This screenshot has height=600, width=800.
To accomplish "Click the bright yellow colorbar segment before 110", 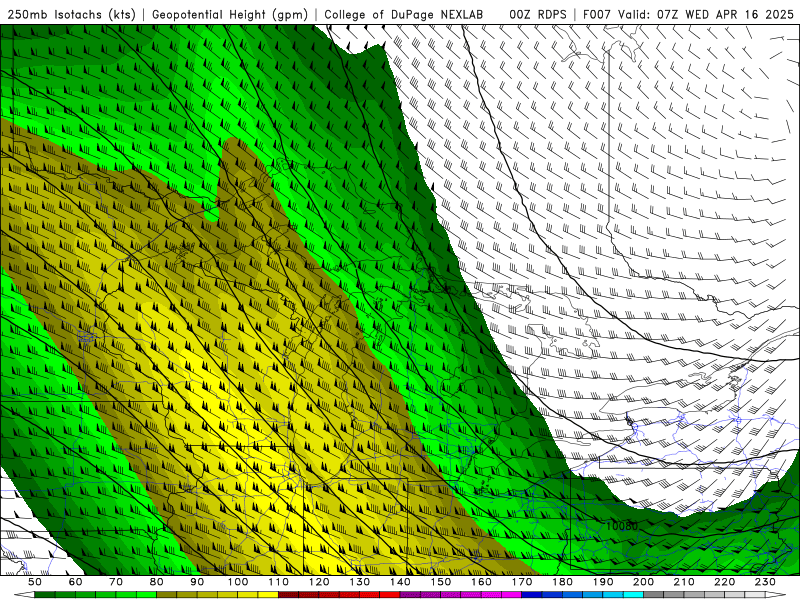I will point(268,595).
